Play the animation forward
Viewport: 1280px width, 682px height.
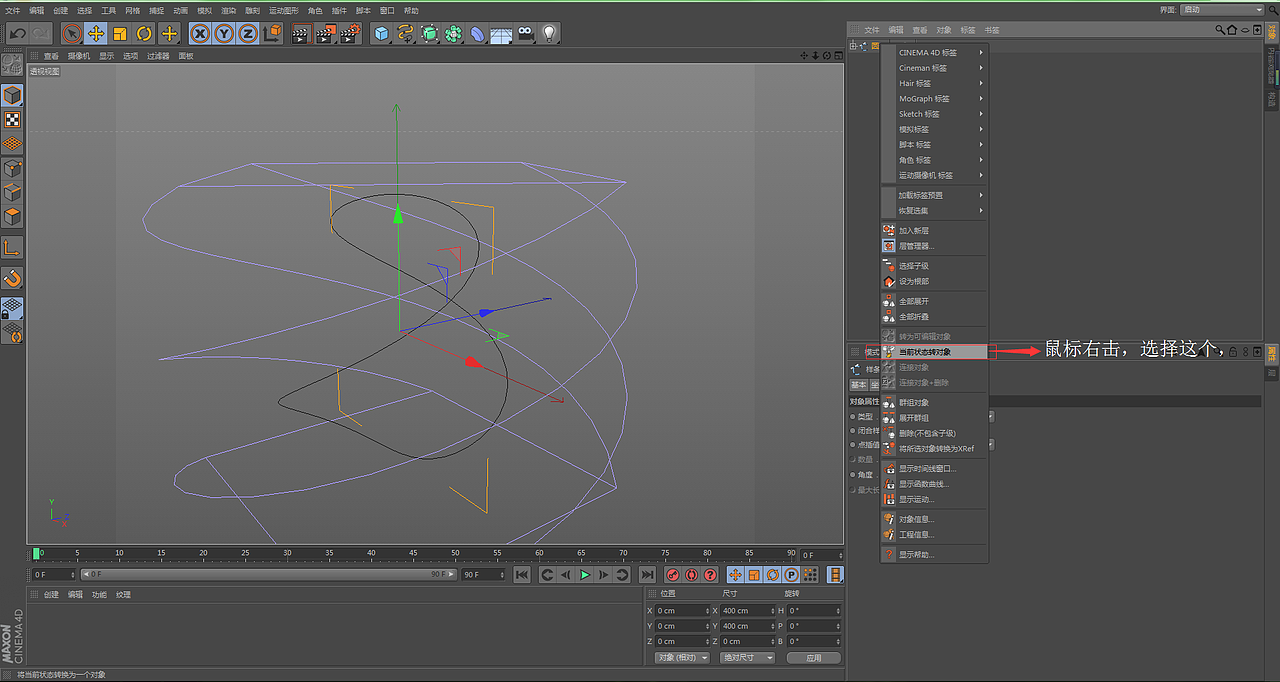click(x=585, y=575)
